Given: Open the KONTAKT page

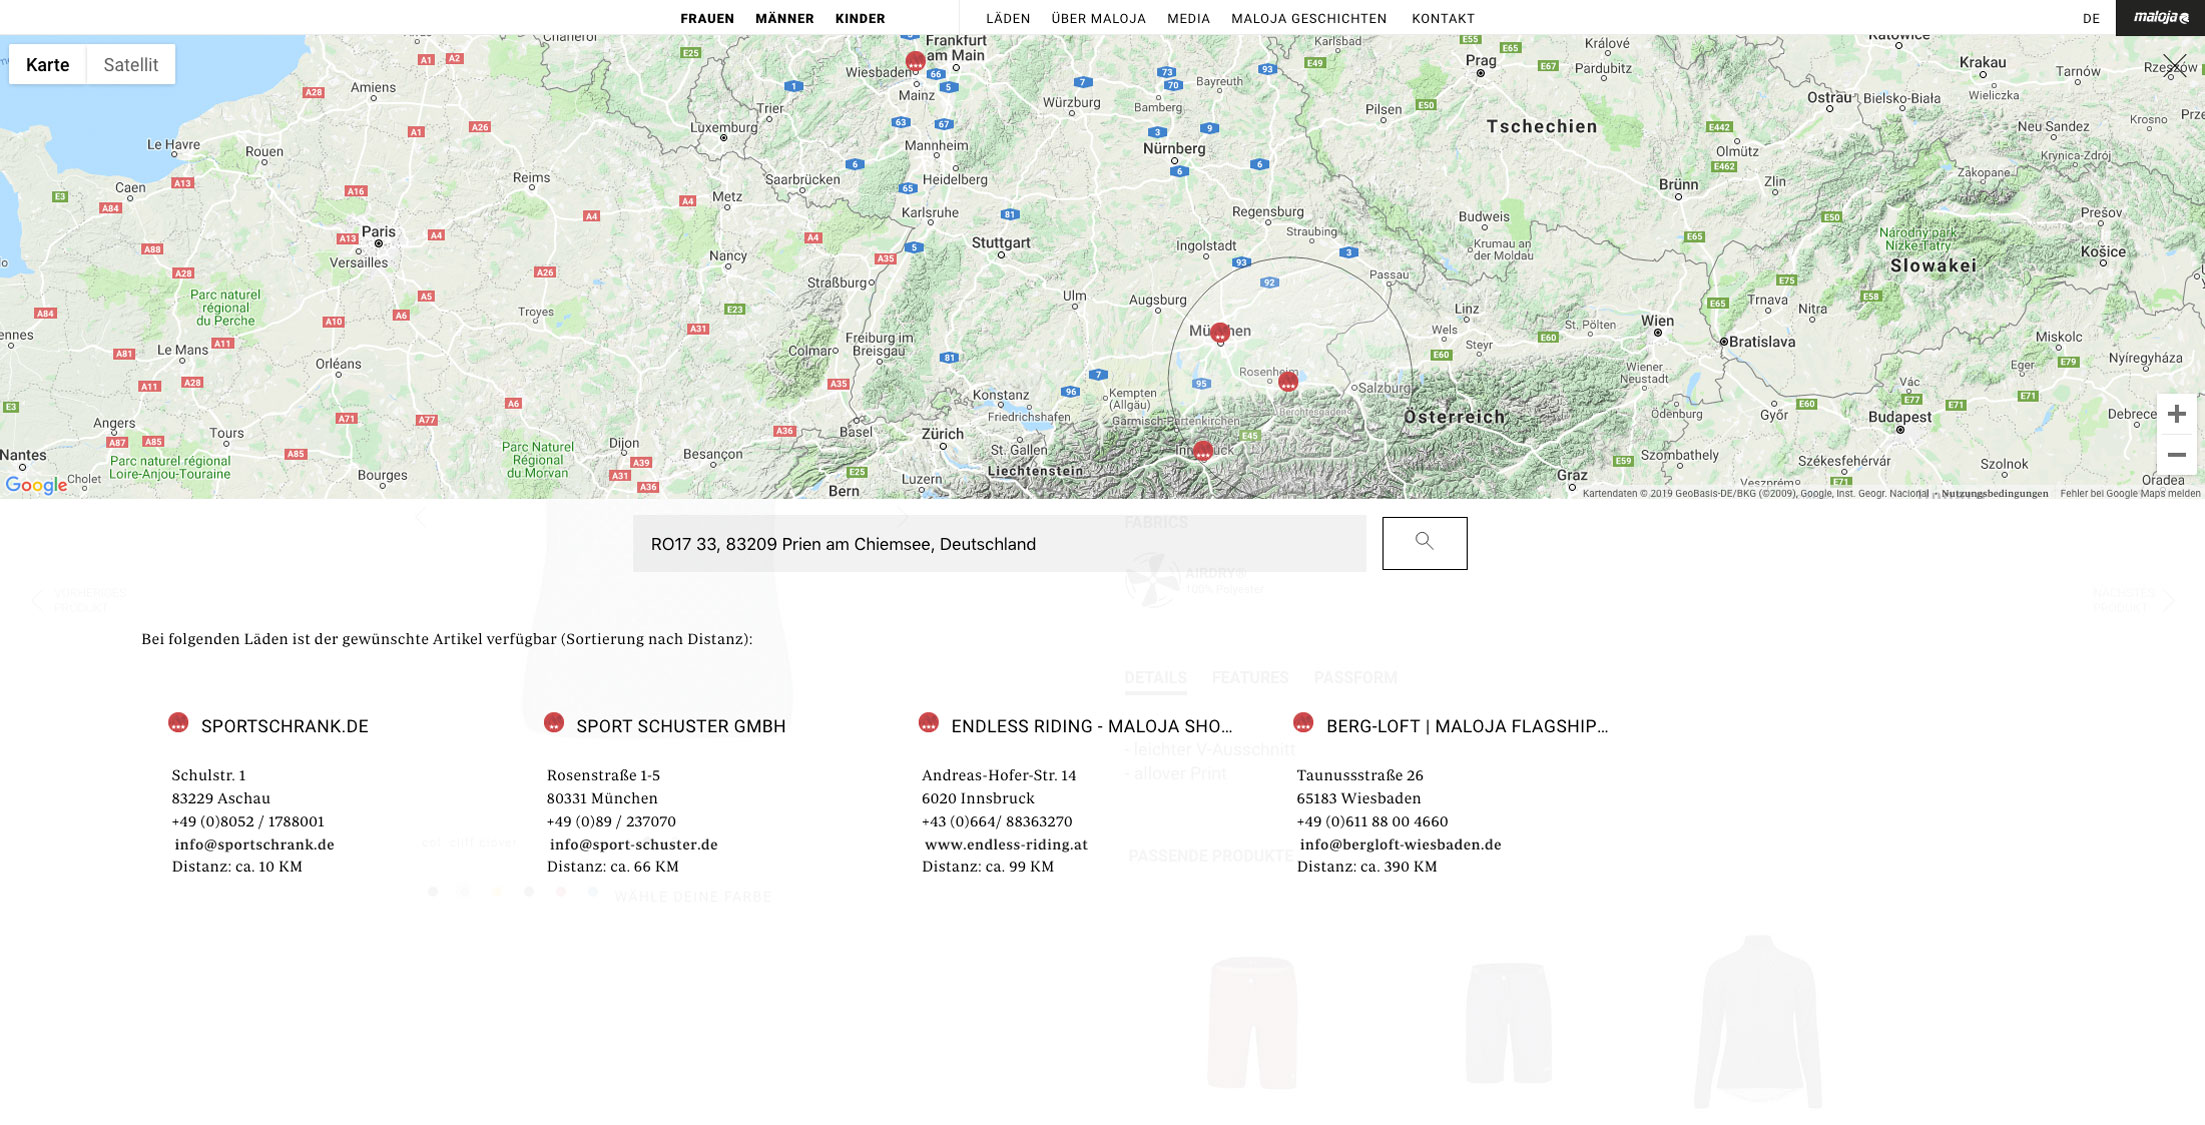Looking at the screenshot, I should (x=1443, y=19).
